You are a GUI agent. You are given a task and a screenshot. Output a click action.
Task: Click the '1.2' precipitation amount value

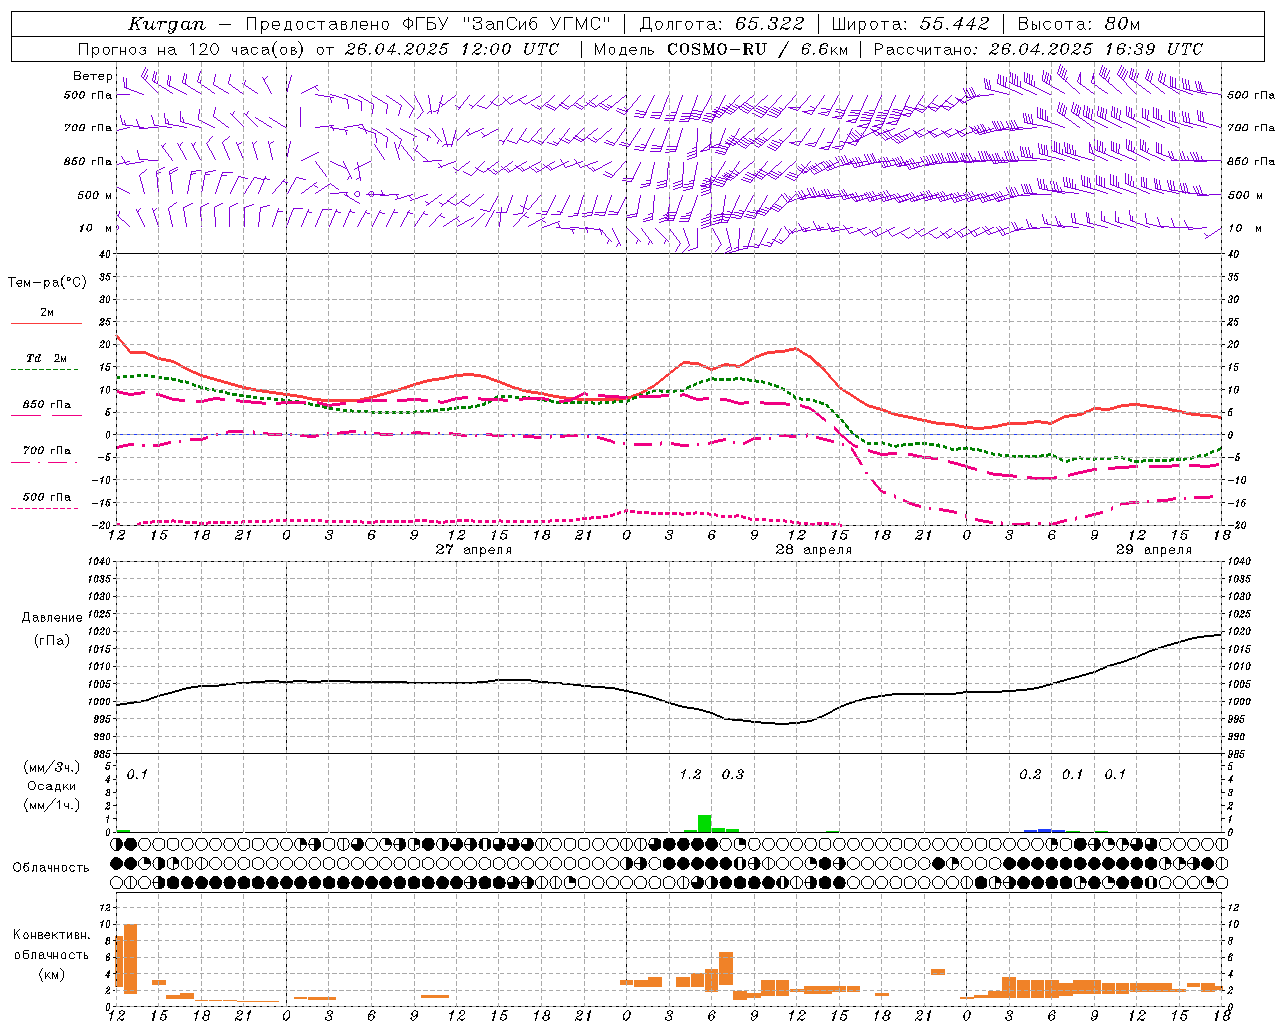[690, 774]
